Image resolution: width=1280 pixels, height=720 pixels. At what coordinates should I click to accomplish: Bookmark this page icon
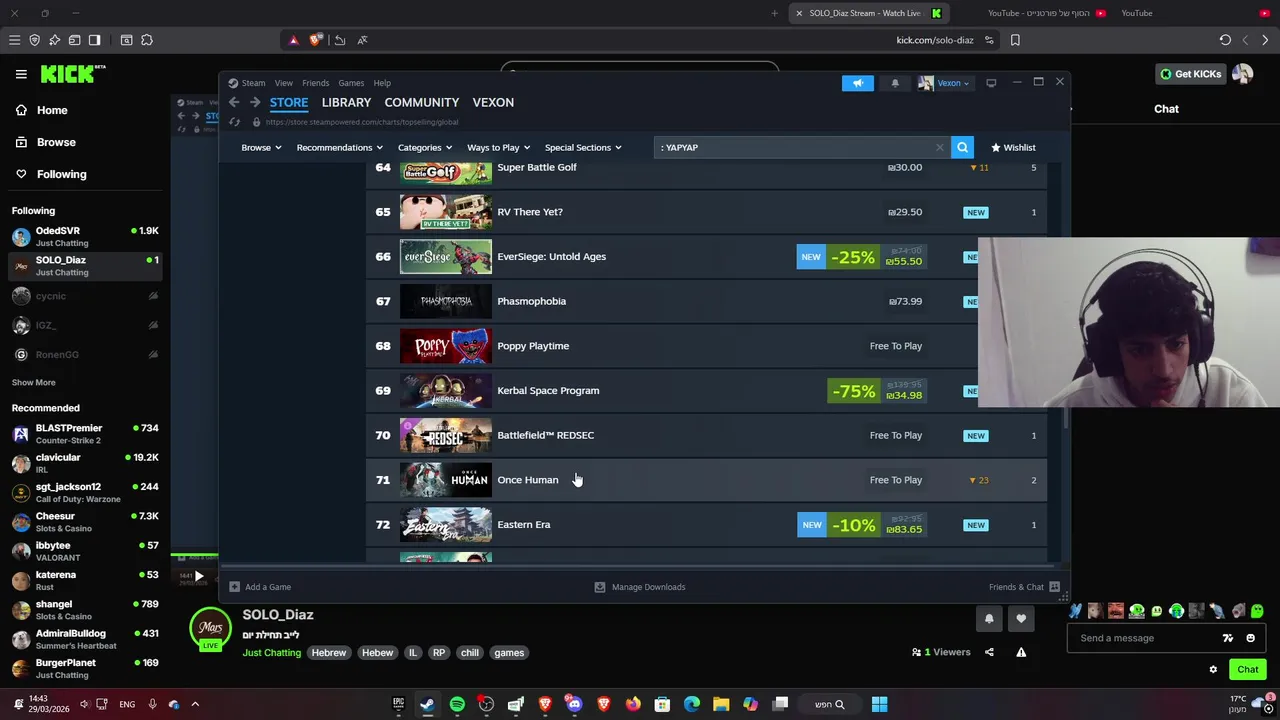1015,40
